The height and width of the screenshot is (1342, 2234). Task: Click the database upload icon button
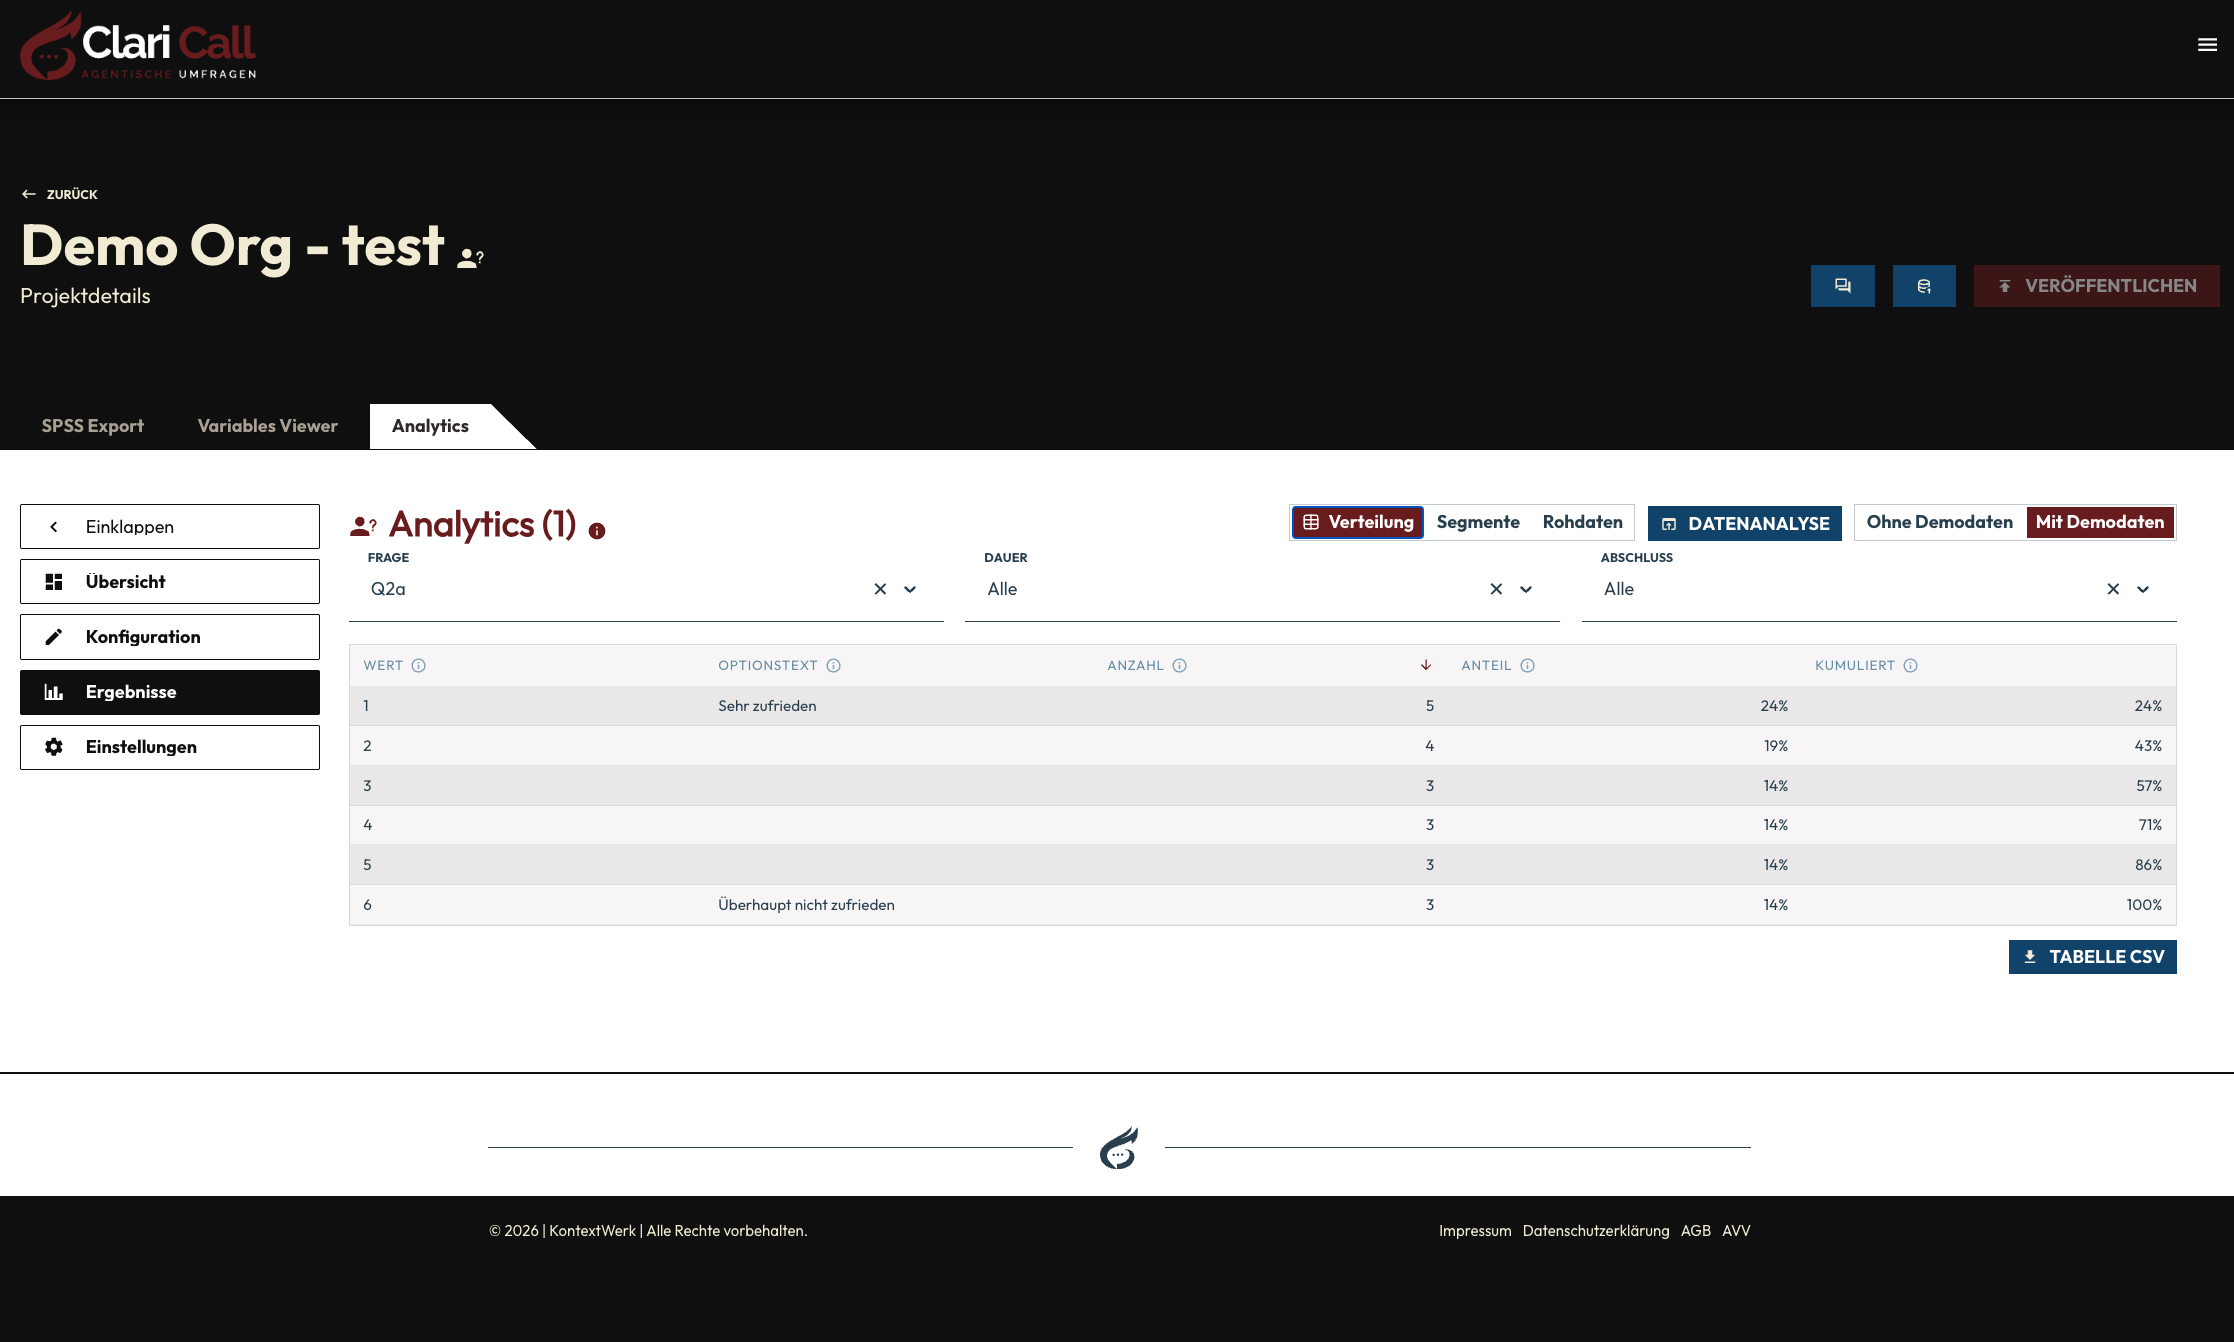pyautogui.click(x=1924, y=286)
